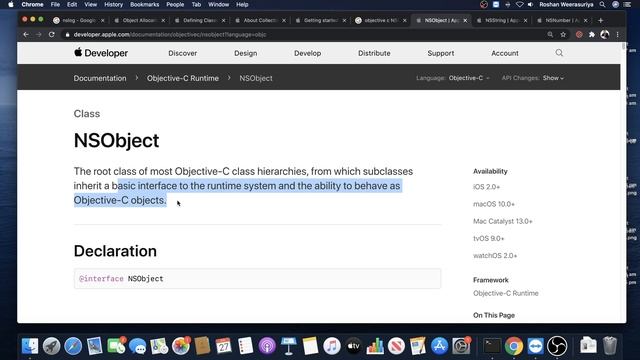This screenshot has height=360, width=640.
Task: Open the Chrome History menu
Action: click(113, 4)
